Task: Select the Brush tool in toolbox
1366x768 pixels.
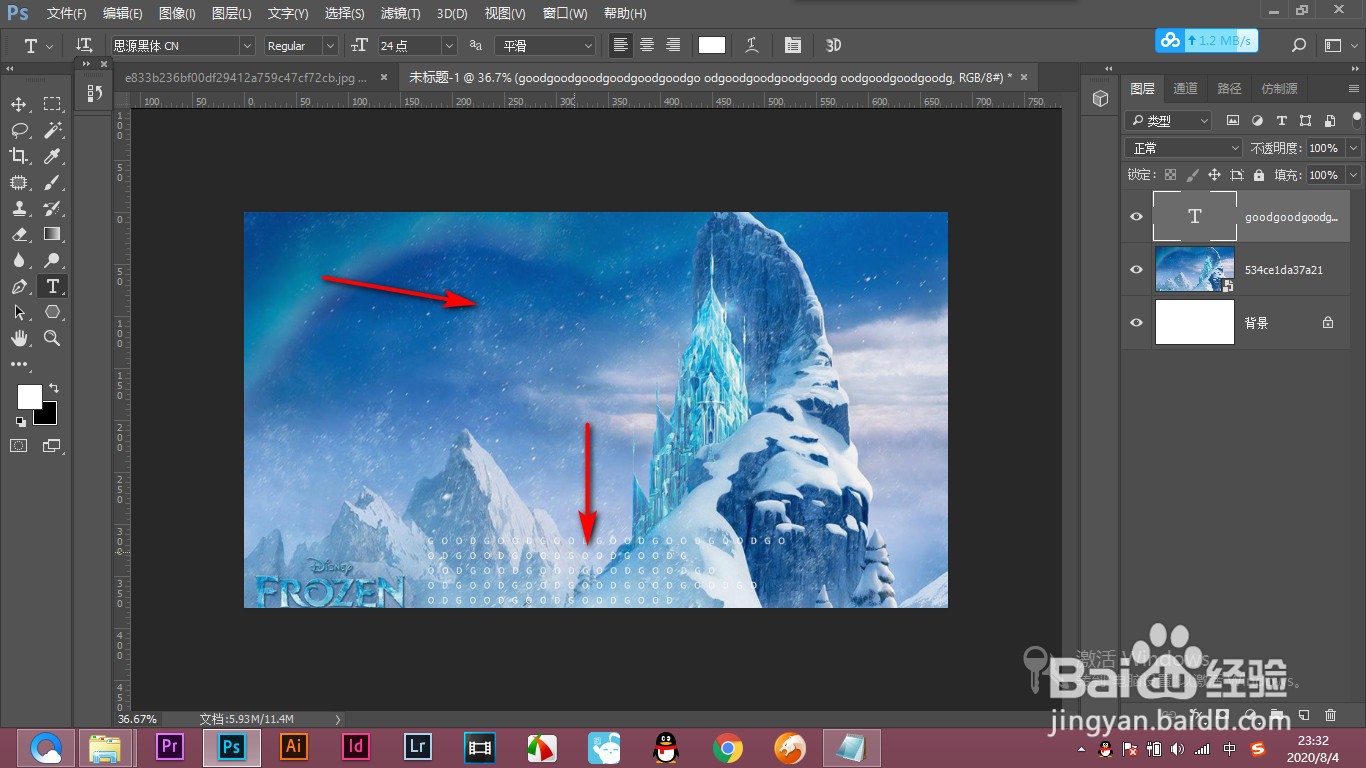Action: tap(52, 182)
